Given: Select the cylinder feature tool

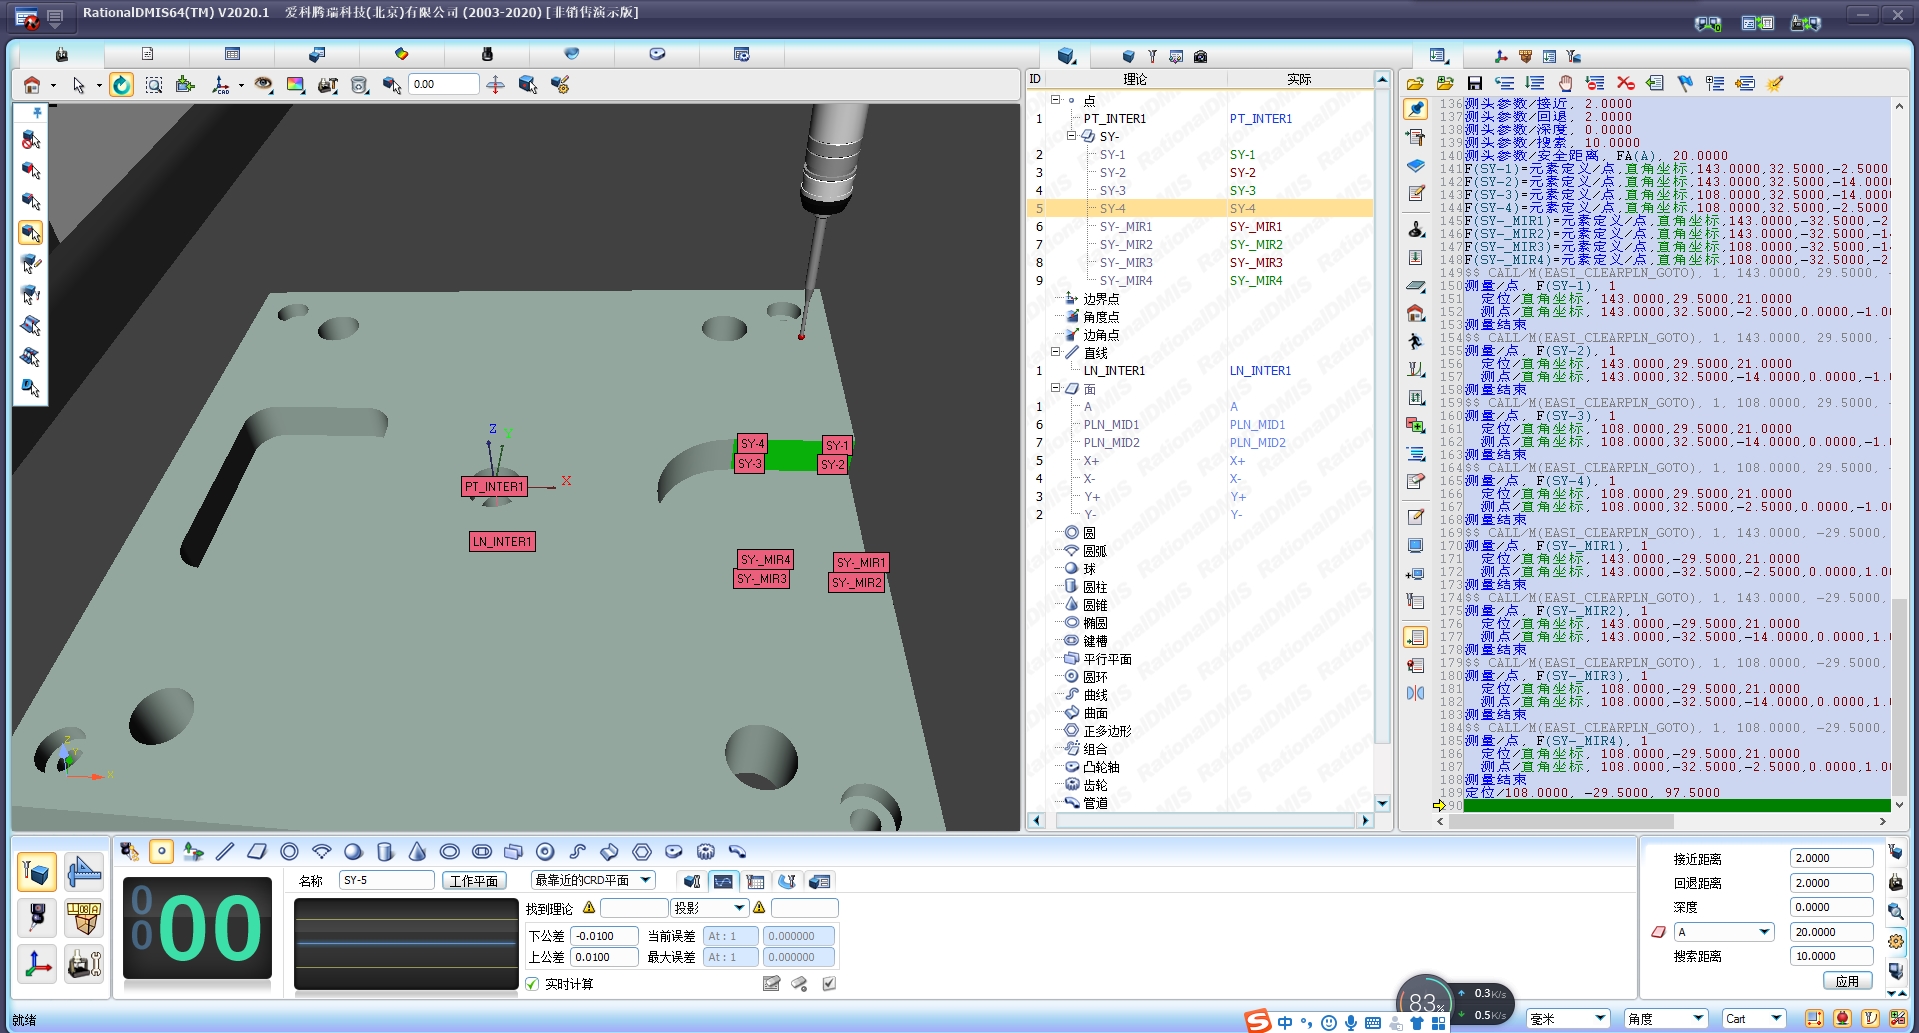Looking at the screenshot, I should pos(385,852).
